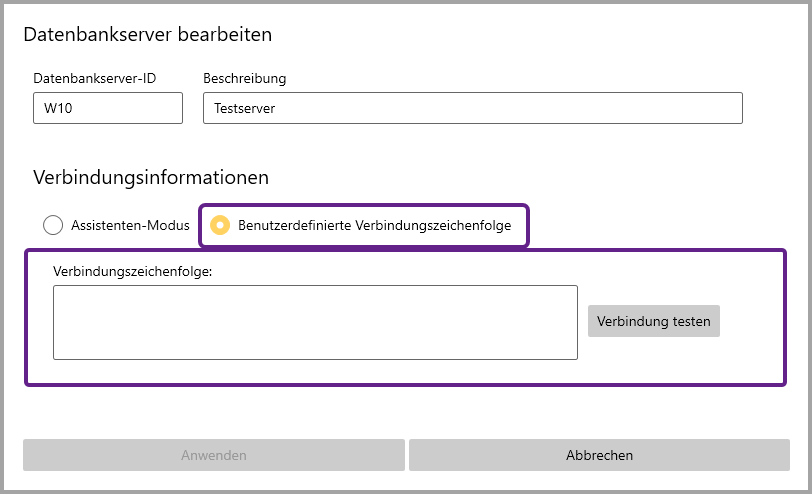Click the Verbindungszeichenfolge: label
The width and height of the screenshot is (812, 494).
[133, 270]
